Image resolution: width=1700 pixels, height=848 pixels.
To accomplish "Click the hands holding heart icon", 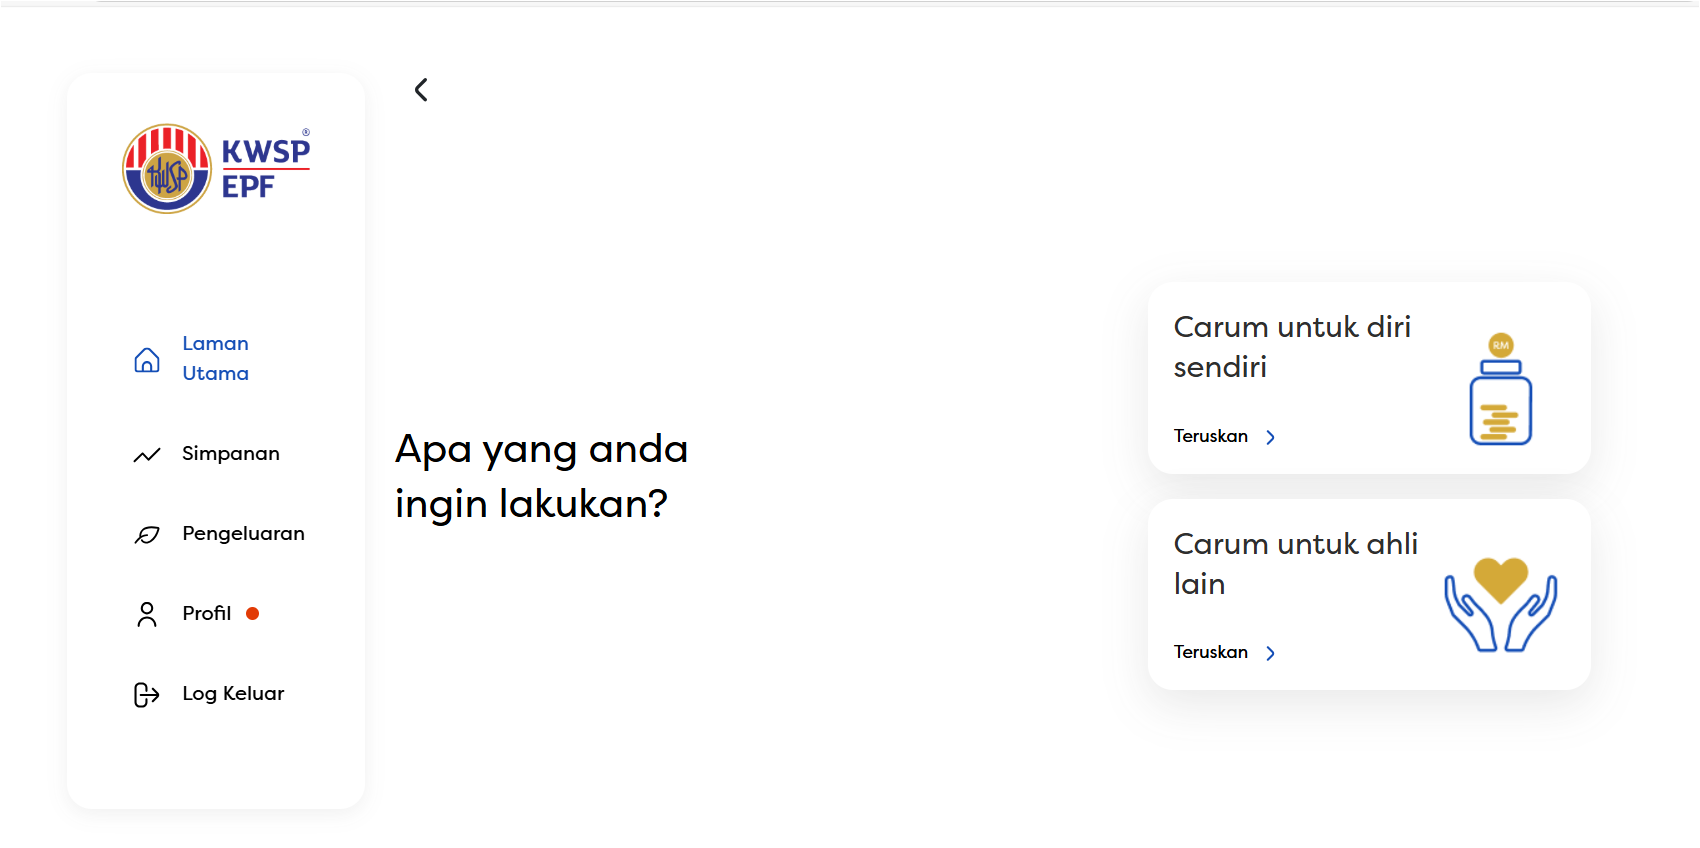I will pos(1500,604).
